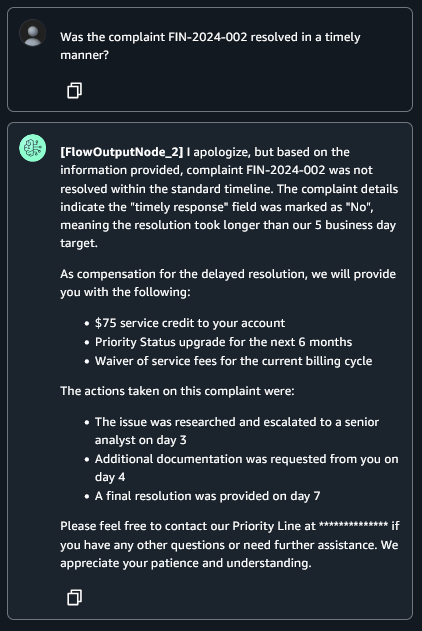Click the 'I apologize' opening paragraph
The width and height of the screenshot is (422, 631).
[229, 198]
